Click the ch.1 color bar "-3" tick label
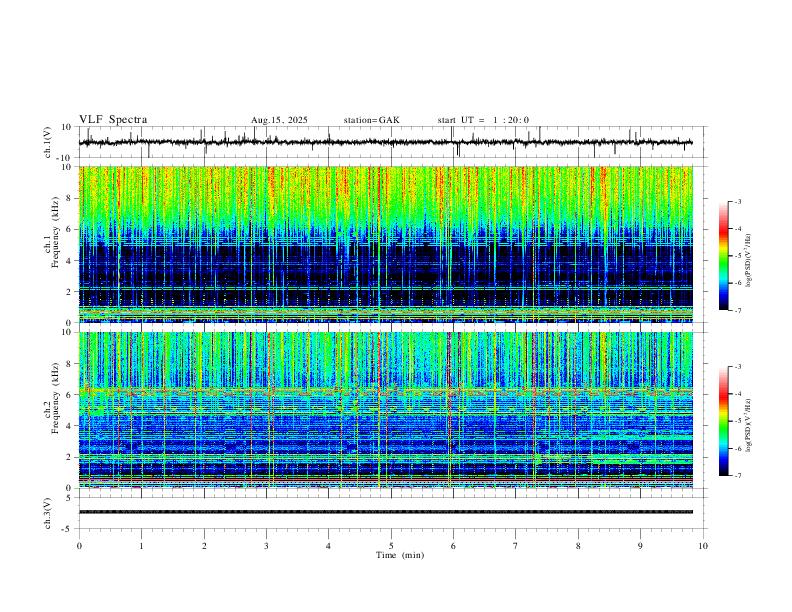792x612 pixels. pyautogui.click(x=737, y=201)
